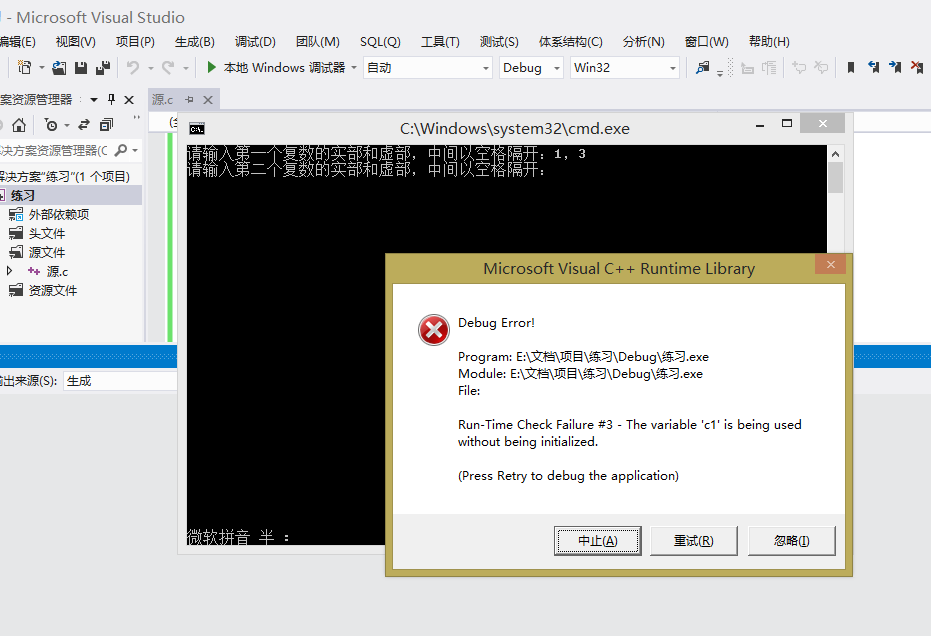Toggle auto-hide pin on Solution Explorer
The height and width of the screenshot is (636, 931).
coord(111,100)
